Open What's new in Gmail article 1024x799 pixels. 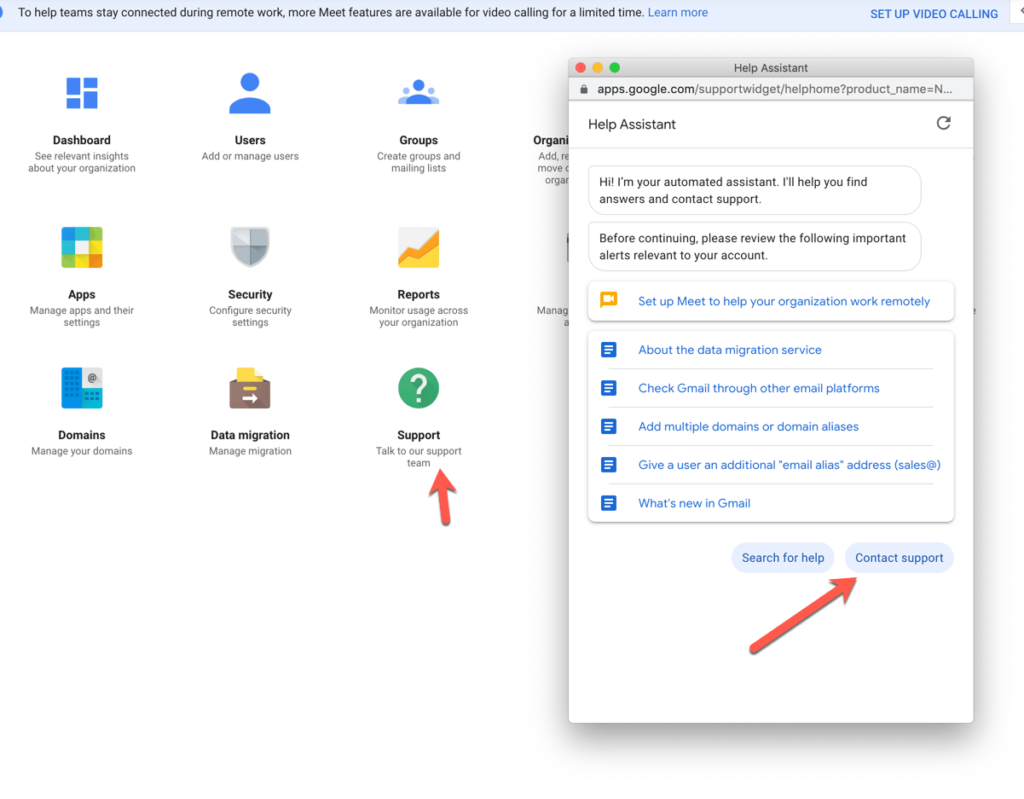(694, 503)
